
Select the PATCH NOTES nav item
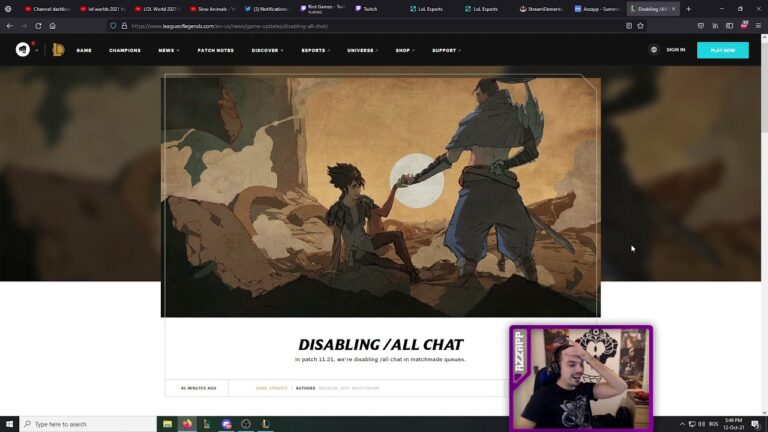[x=216, y=50]
